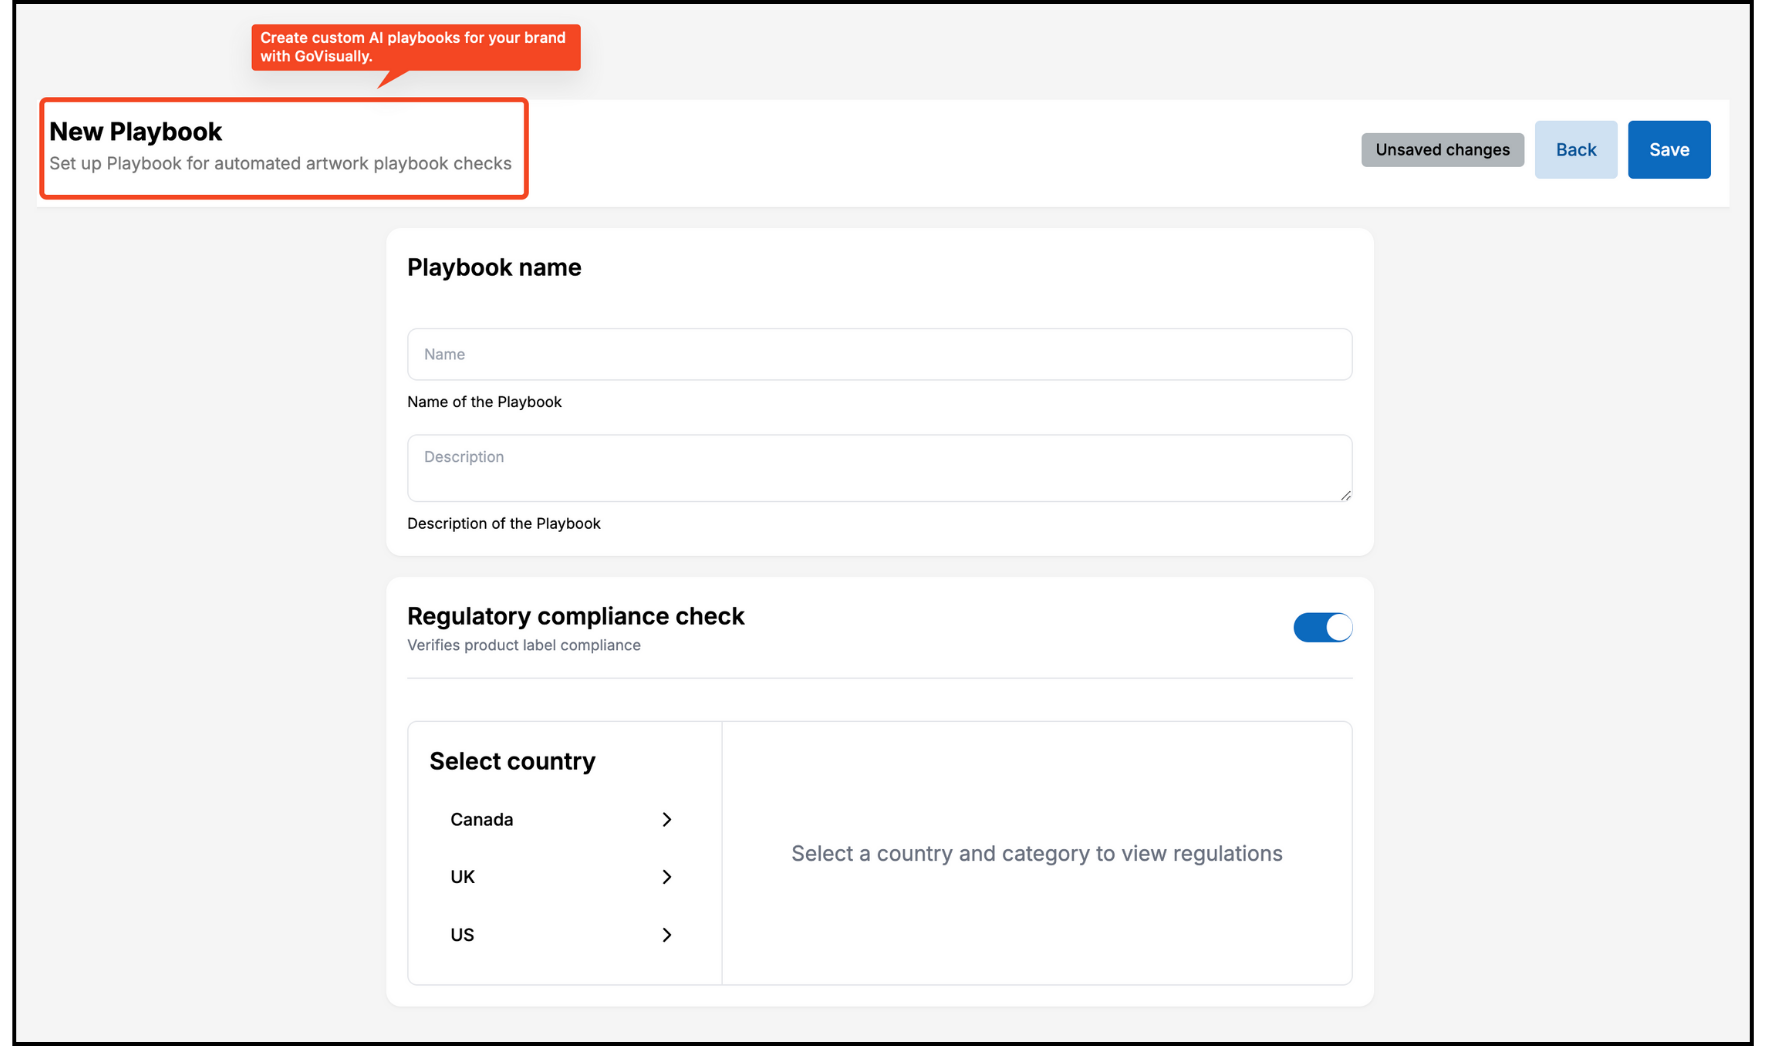The width and height of the screenshot is (1768, 1046).
Task: Click the Verifies product label compliance subtitle
Action: (523, 645)
